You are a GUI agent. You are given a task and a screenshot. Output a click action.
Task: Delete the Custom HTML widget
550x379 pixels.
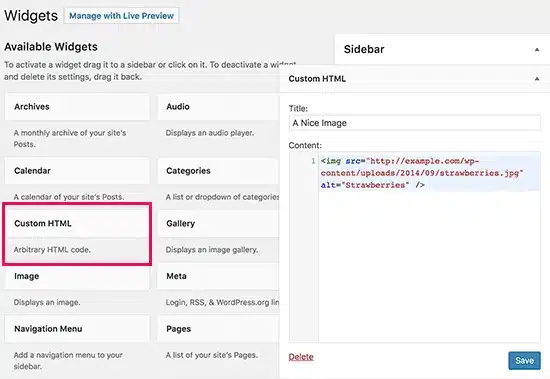301,357
